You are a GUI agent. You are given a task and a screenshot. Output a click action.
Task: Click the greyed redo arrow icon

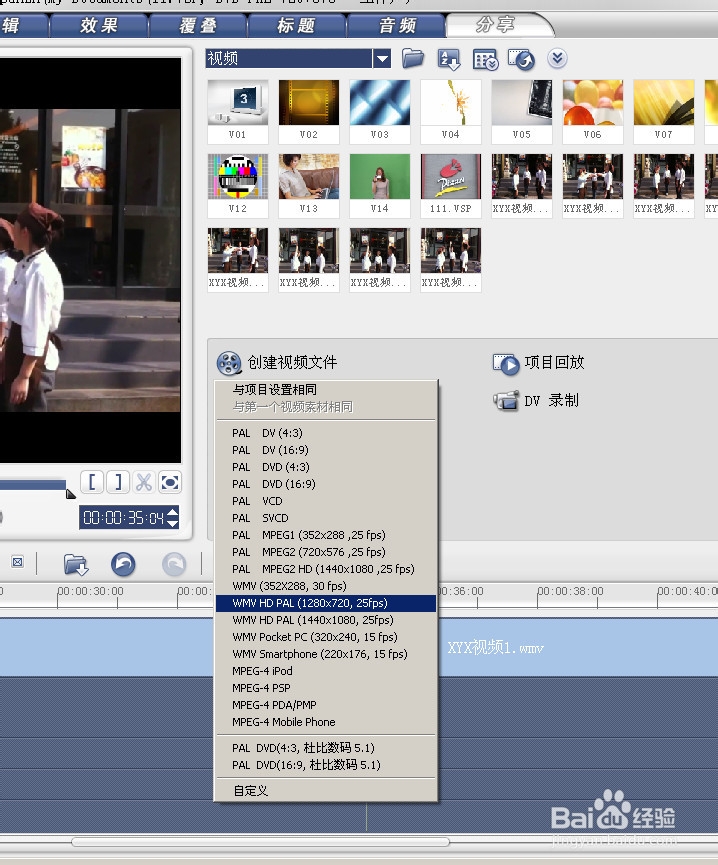(174, 564)
